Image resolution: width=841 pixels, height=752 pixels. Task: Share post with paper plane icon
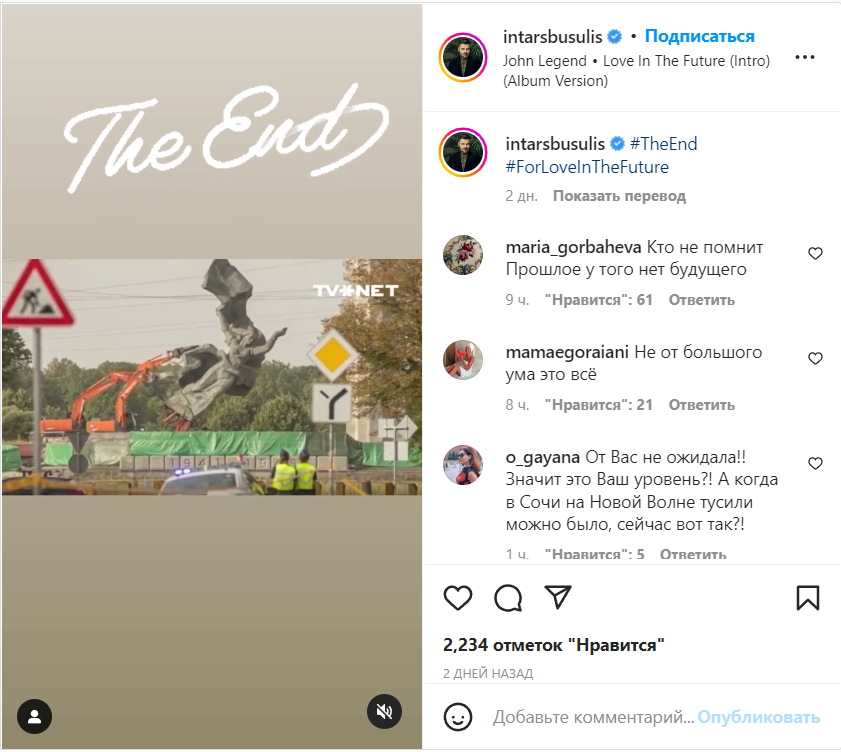point(558,596)
